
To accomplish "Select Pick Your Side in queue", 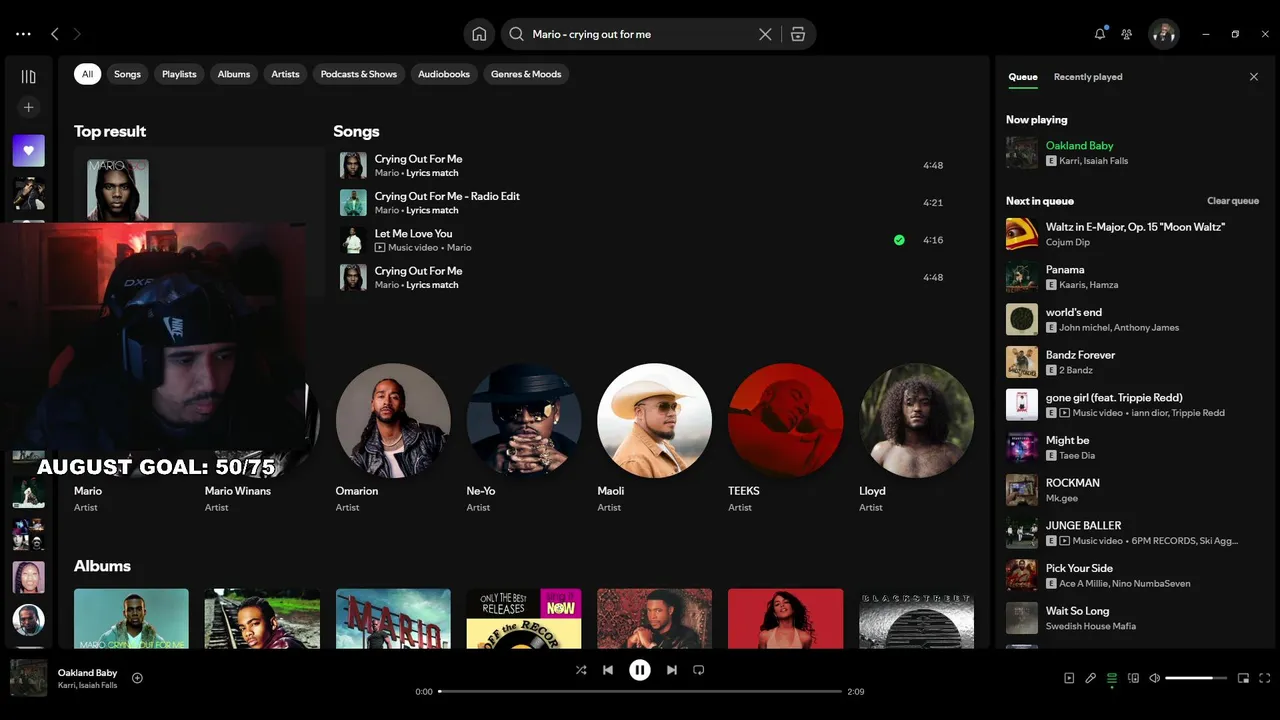I will coord(1133,575).
